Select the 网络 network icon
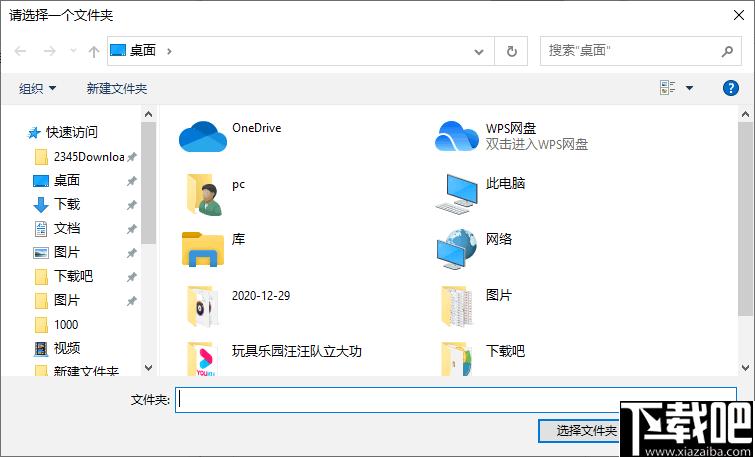 coord(456,249)
